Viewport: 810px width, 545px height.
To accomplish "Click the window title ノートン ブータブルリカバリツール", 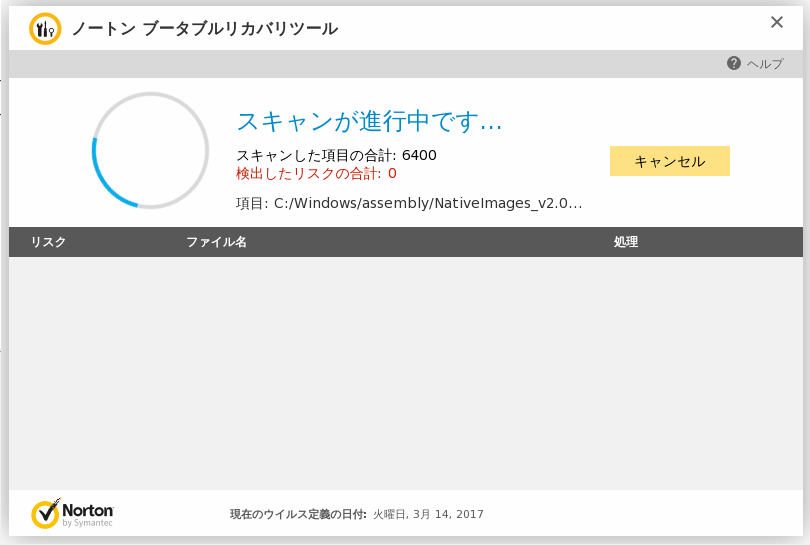I will click(205, 28).
